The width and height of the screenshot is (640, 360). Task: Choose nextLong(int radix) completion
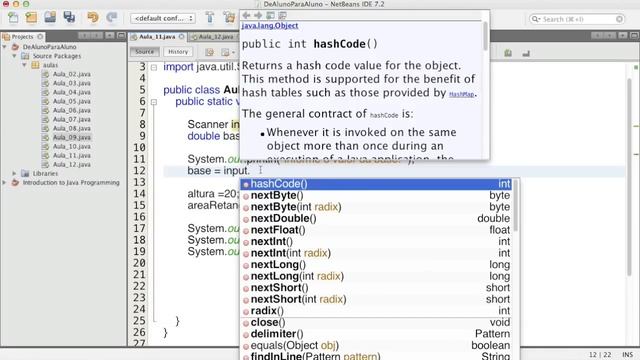coord(377,276)
